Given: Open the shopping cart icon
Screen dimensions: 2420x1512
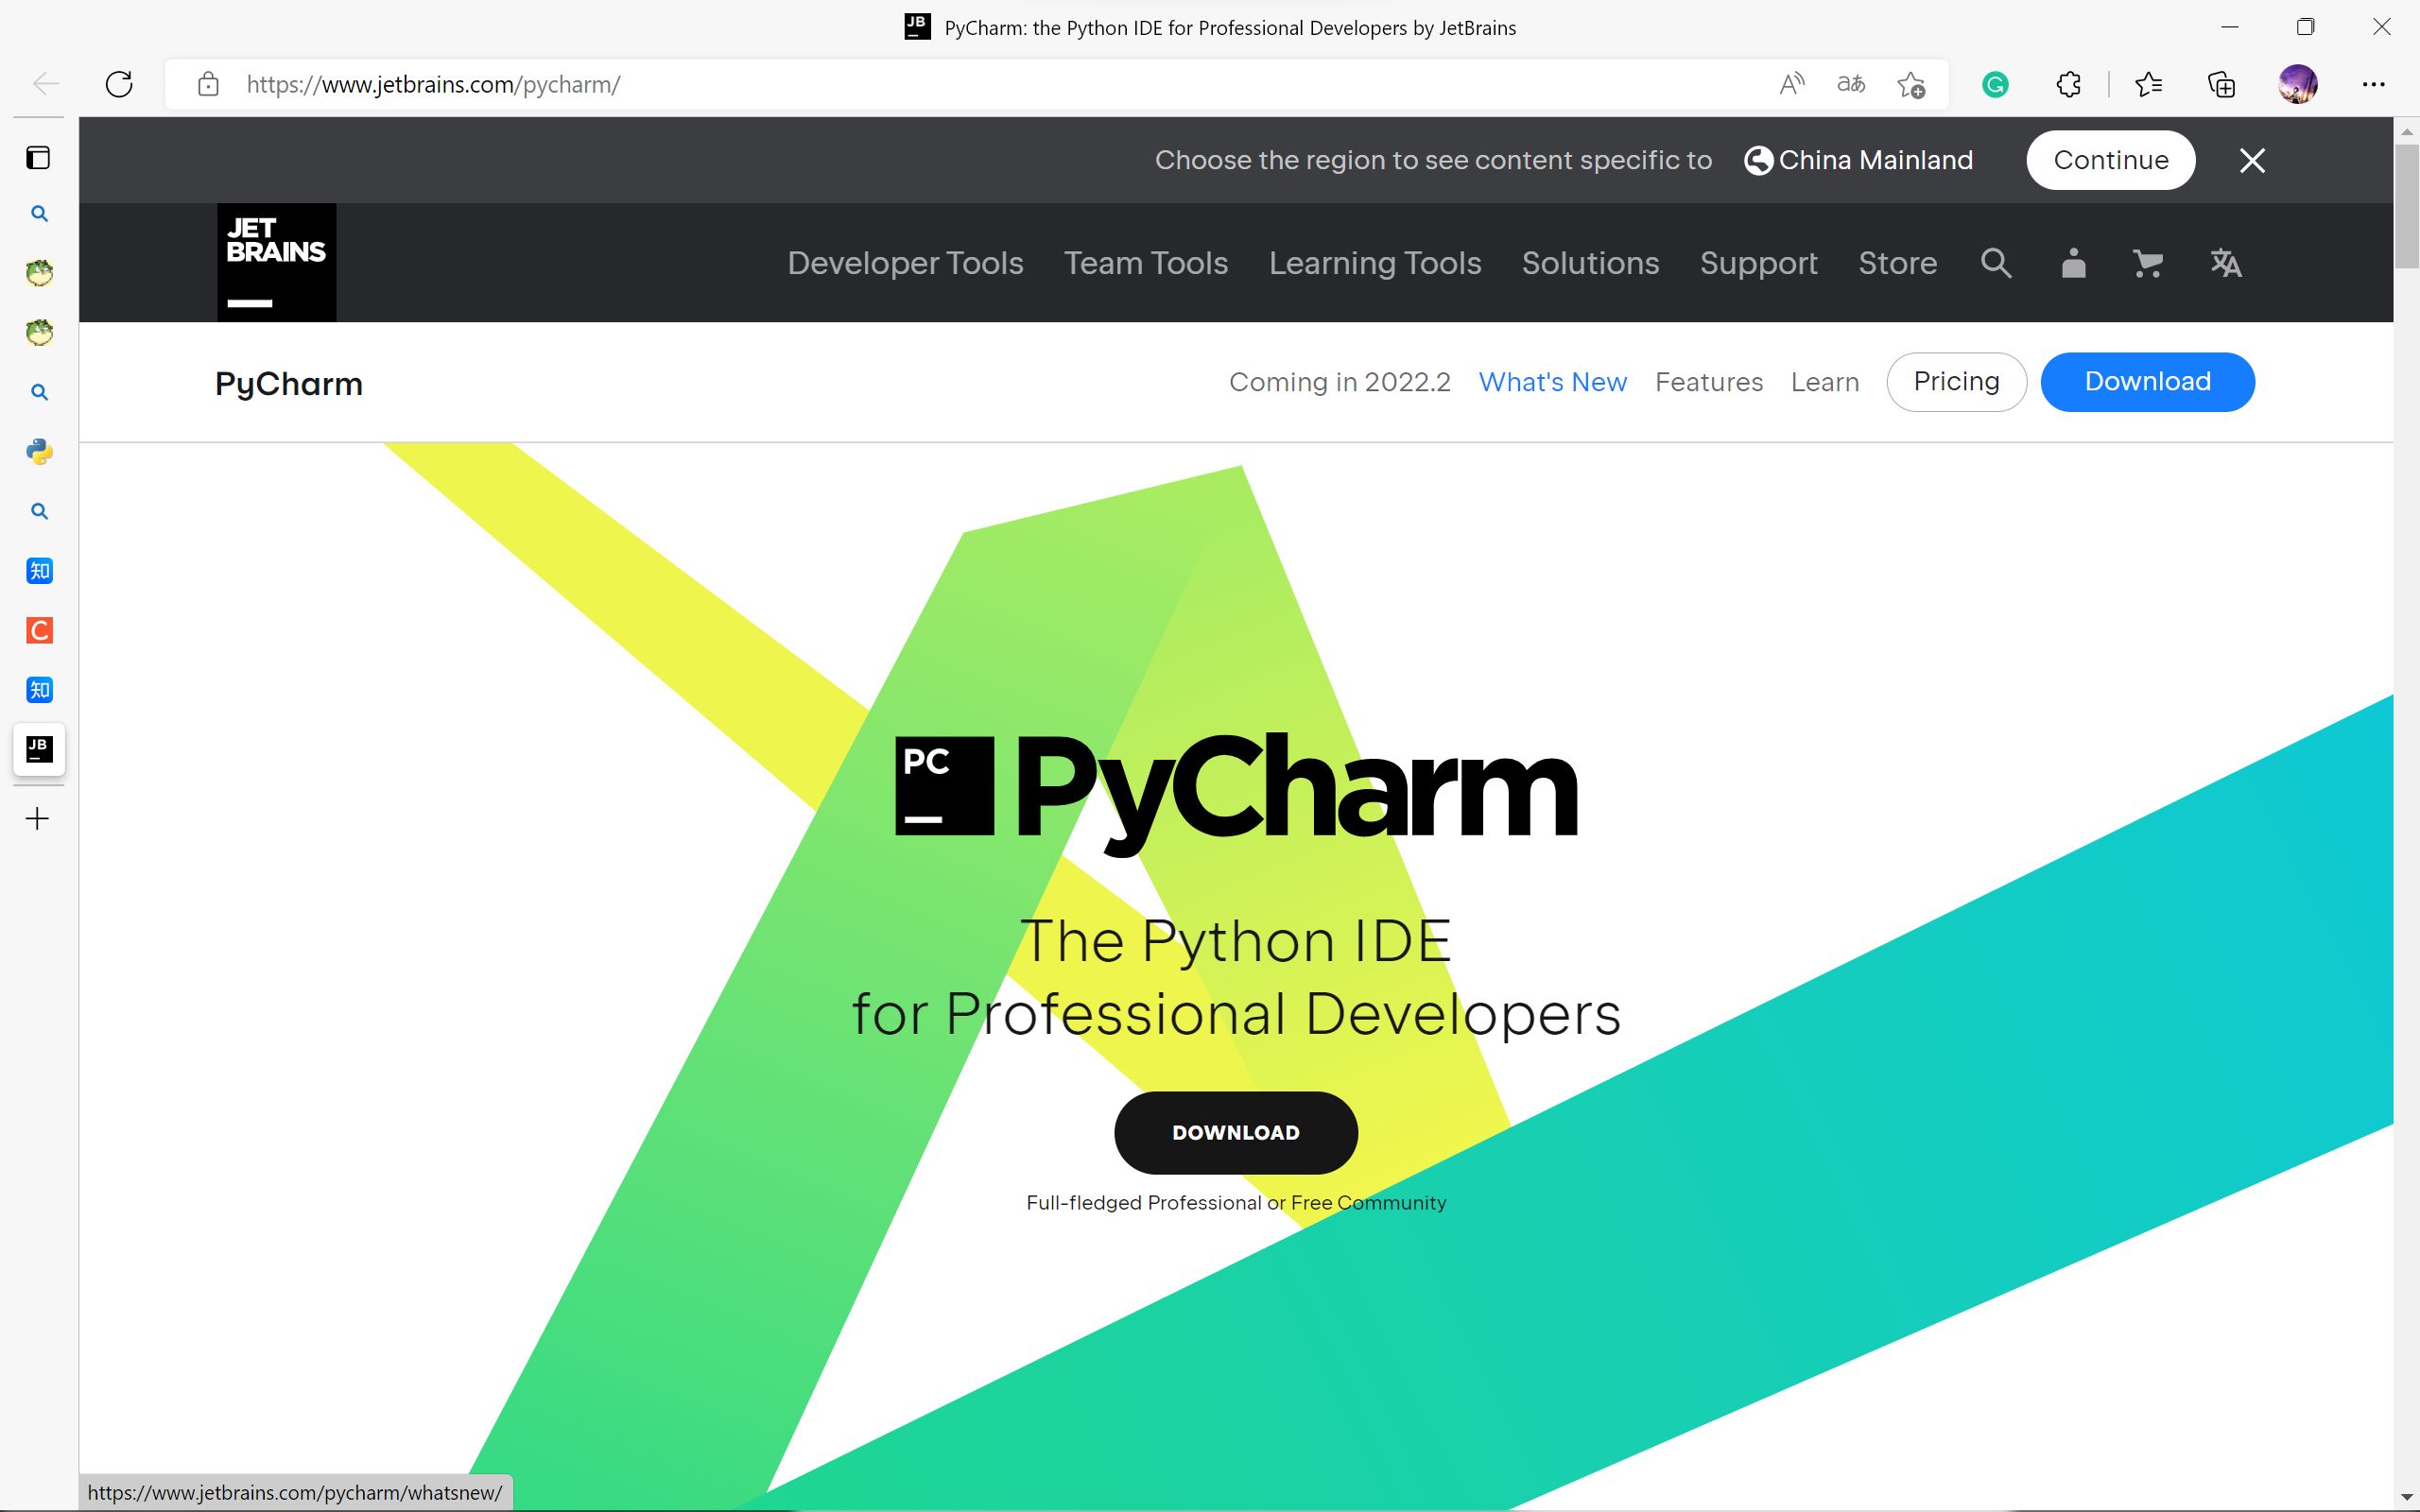Looking at the screenshot, I should (2147, 263).
